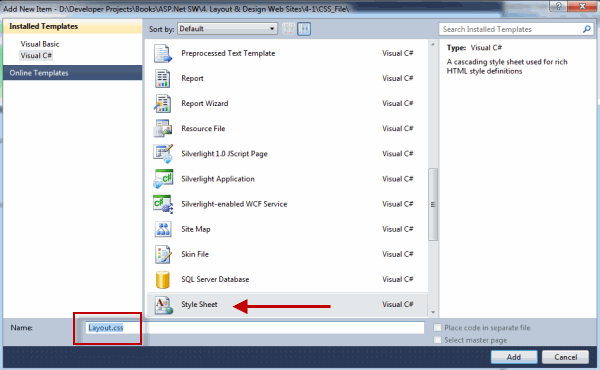Choose the Site Map icon
Screen dimensions: 600x370
[x=163, y=229]
